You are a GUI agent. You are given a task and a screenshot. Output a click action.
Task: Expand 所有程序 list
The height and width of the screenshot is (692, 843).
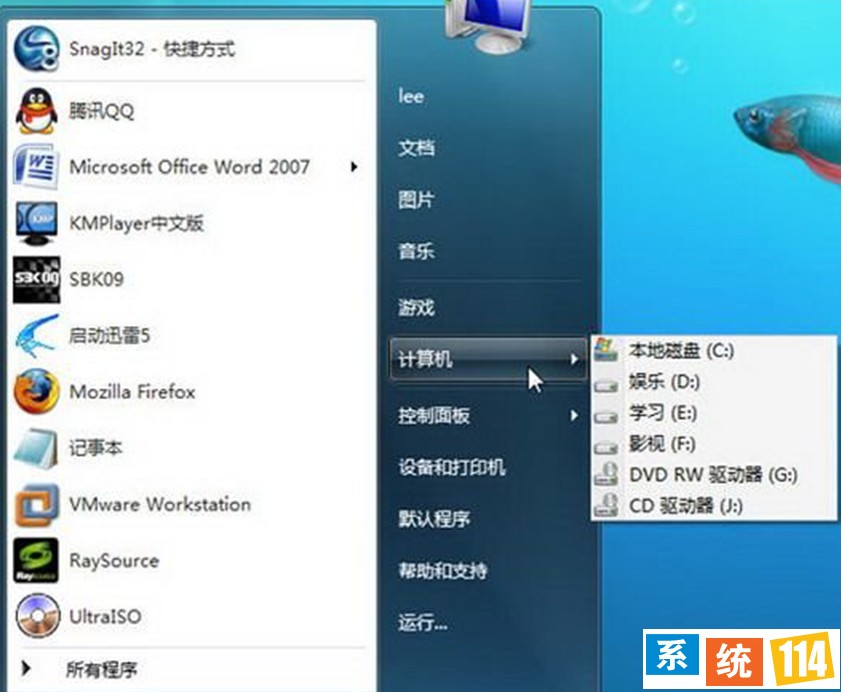point(100,669)
